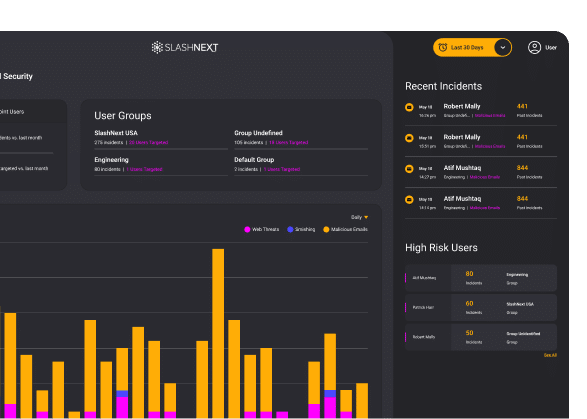Open Malicious Emails link in the 15:51 pm incident
The image size is (587, 419).
[x=490, y=146]
